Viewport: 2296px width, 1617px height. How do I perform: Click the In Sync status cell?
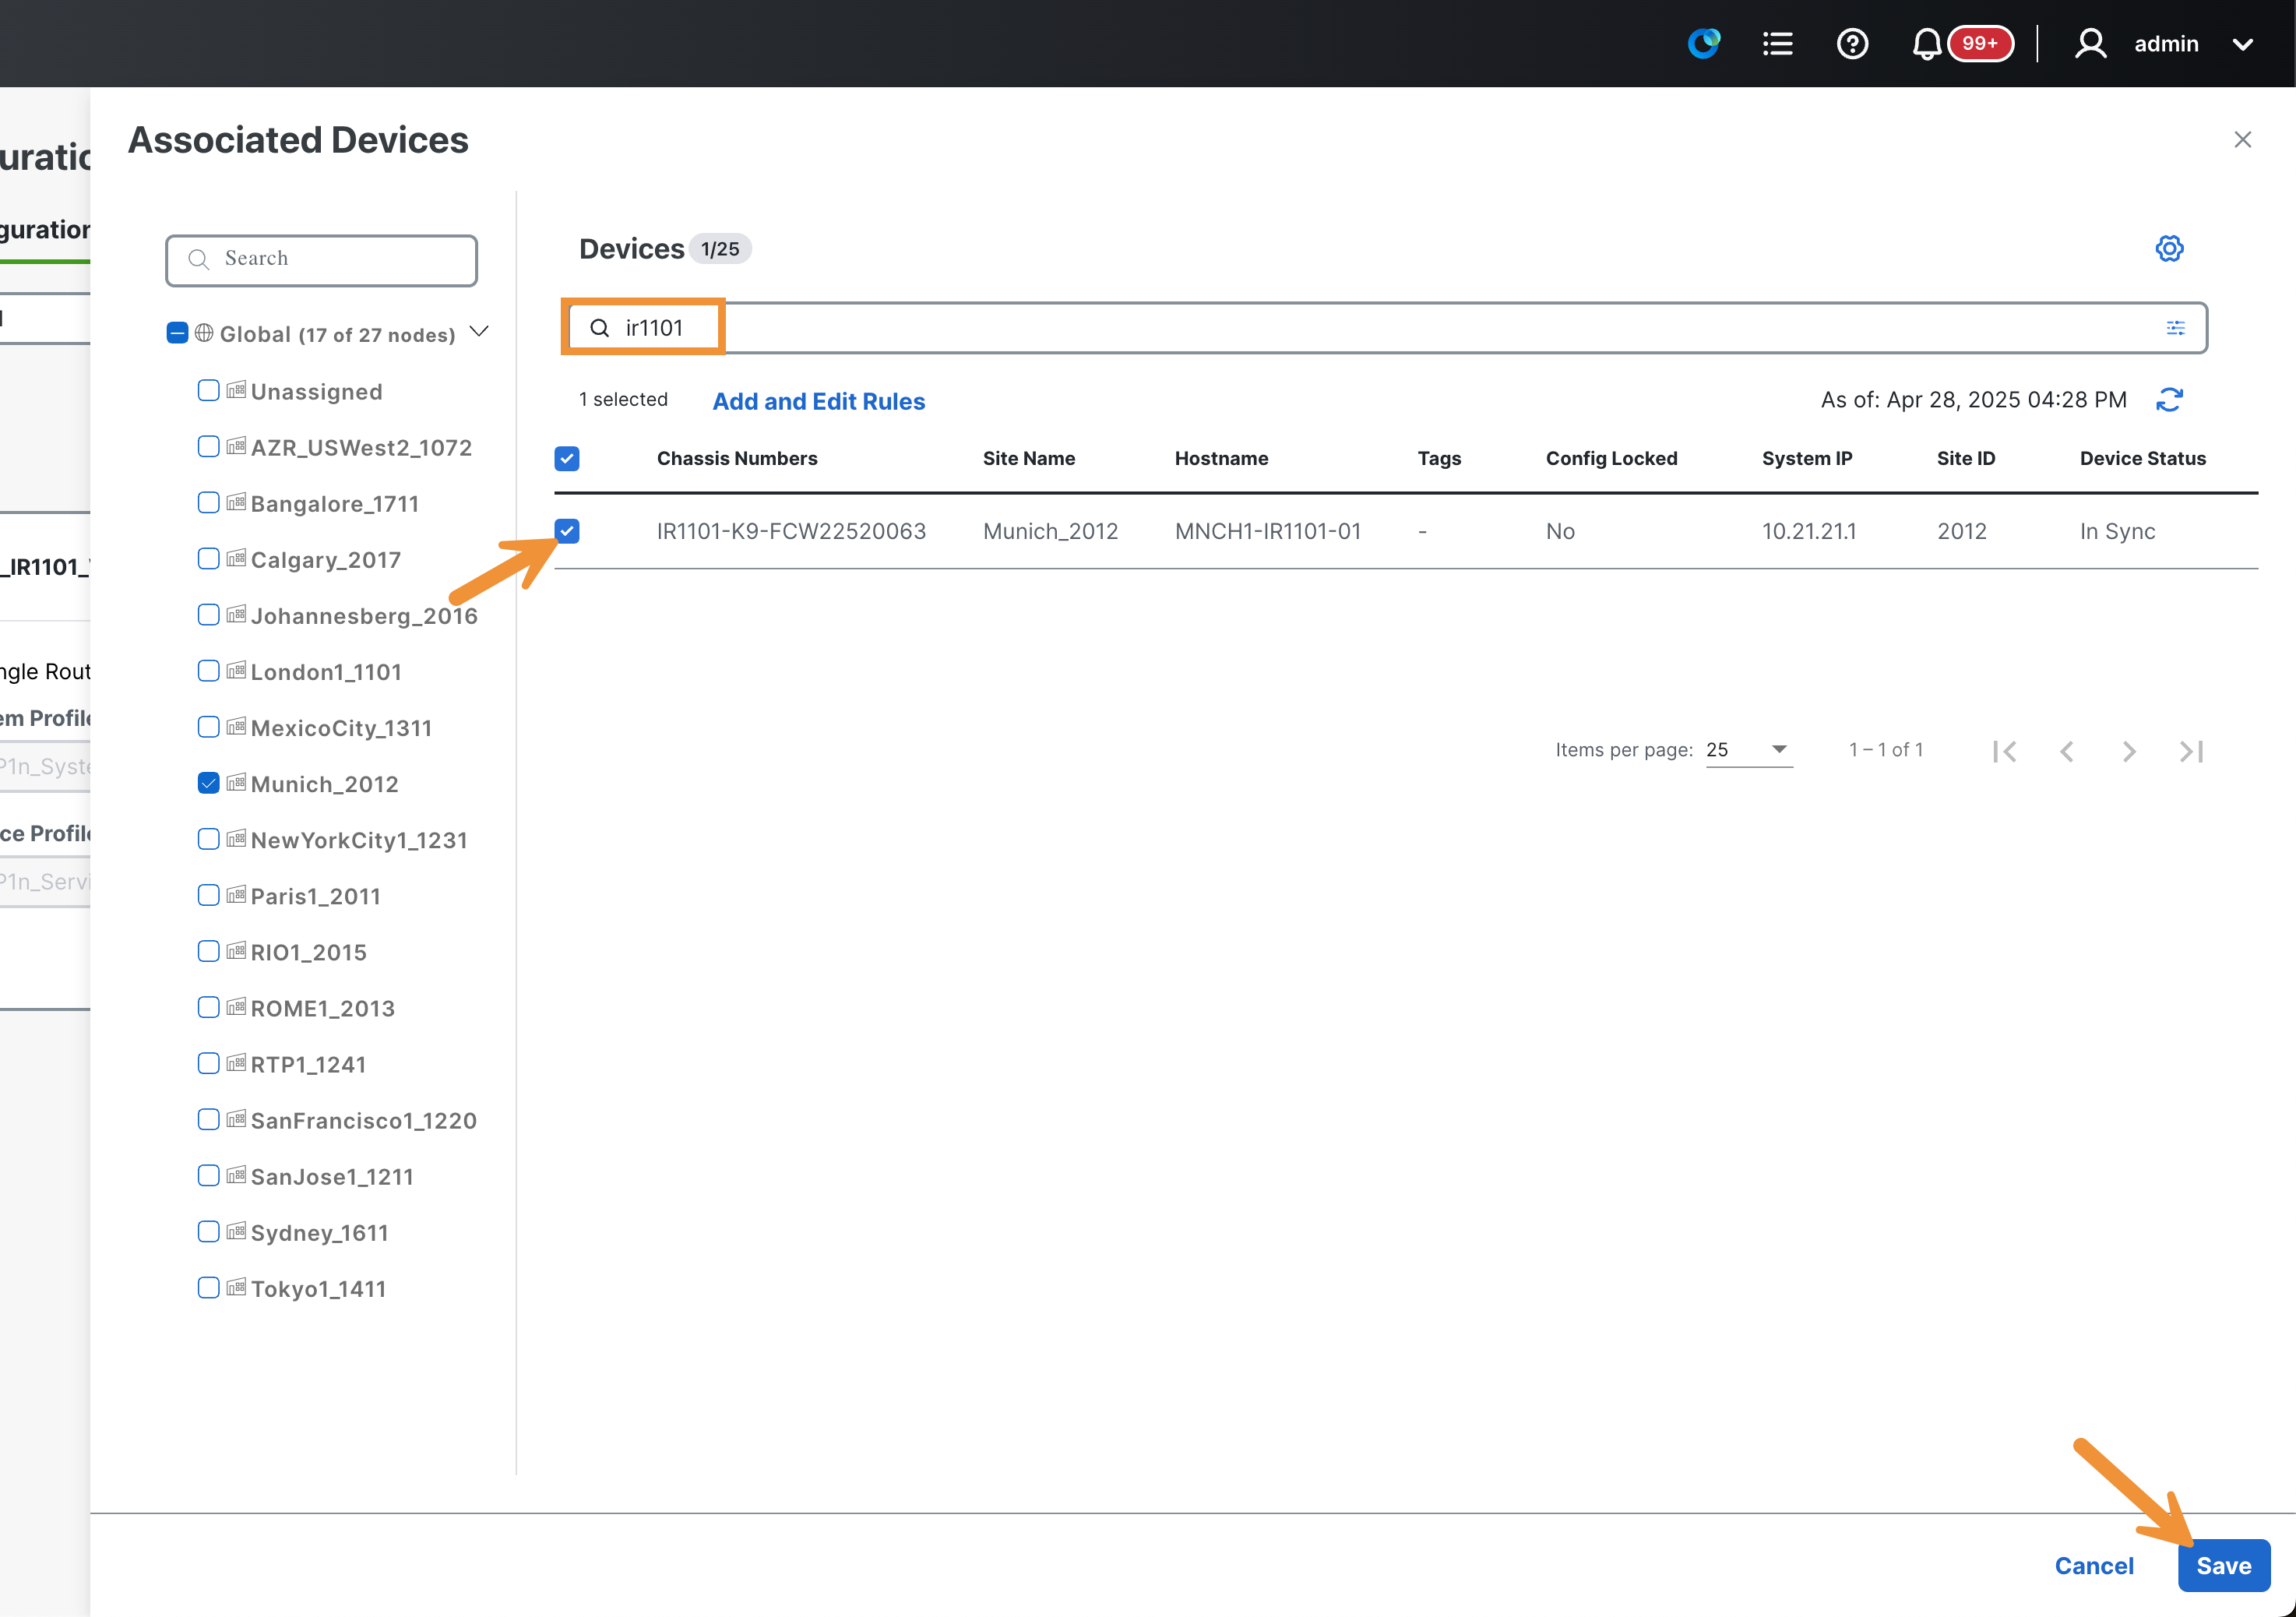2117,531
